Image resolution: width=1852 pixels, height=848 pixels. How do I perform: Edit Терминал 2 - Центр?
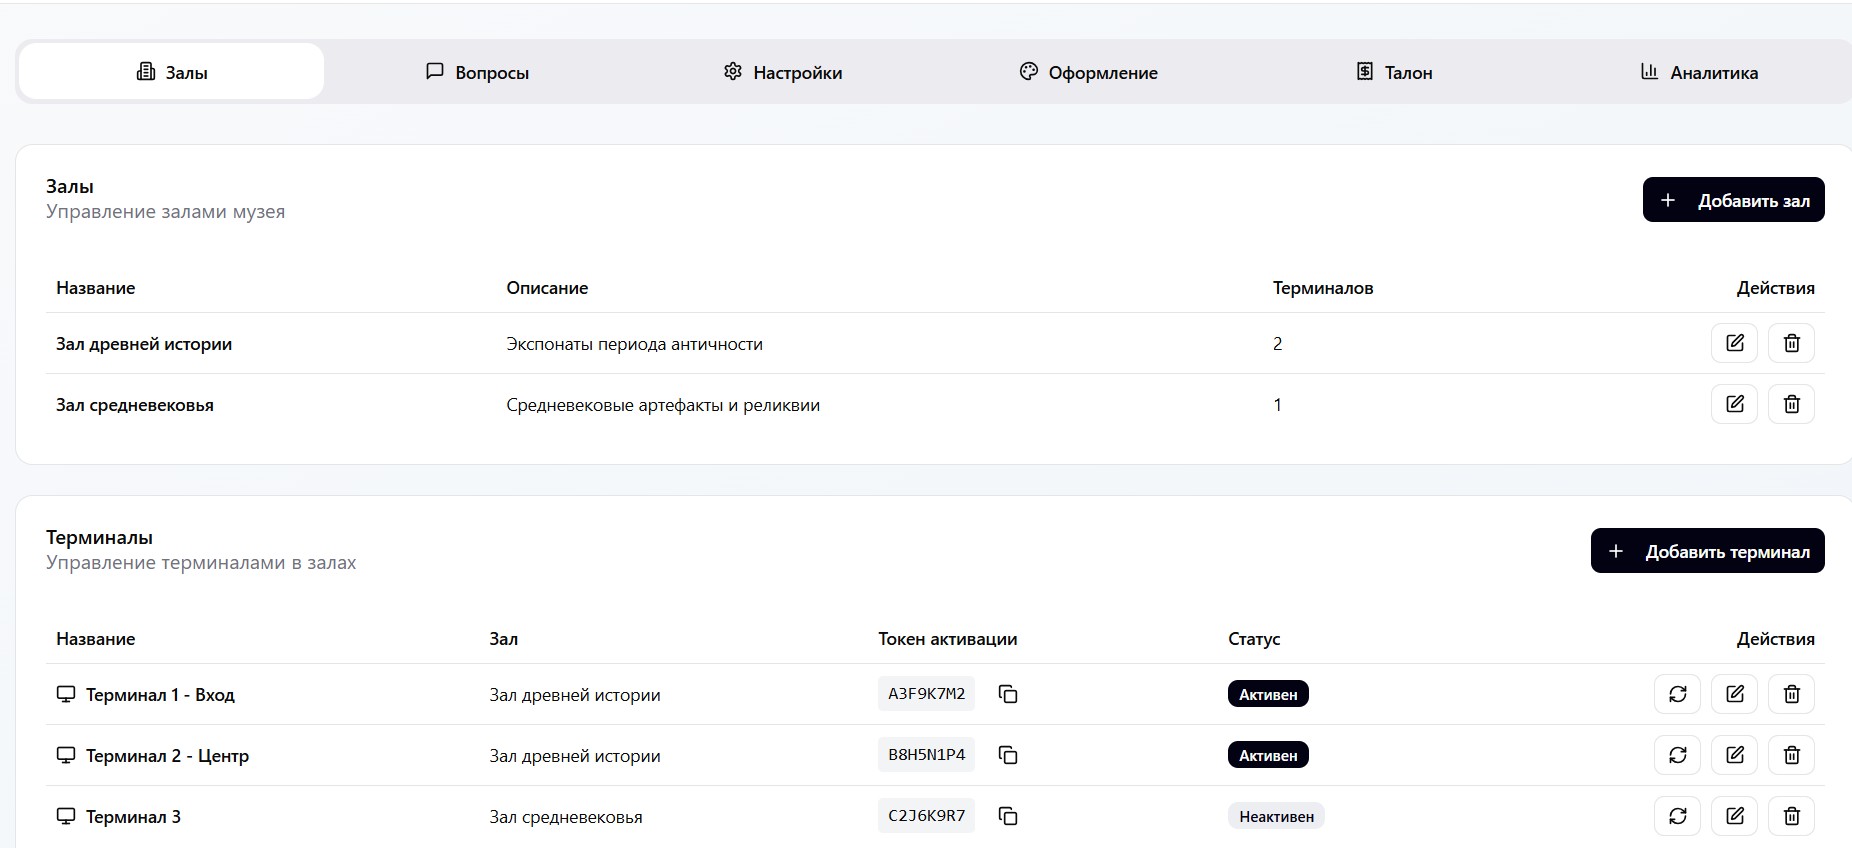(1734, 755)
